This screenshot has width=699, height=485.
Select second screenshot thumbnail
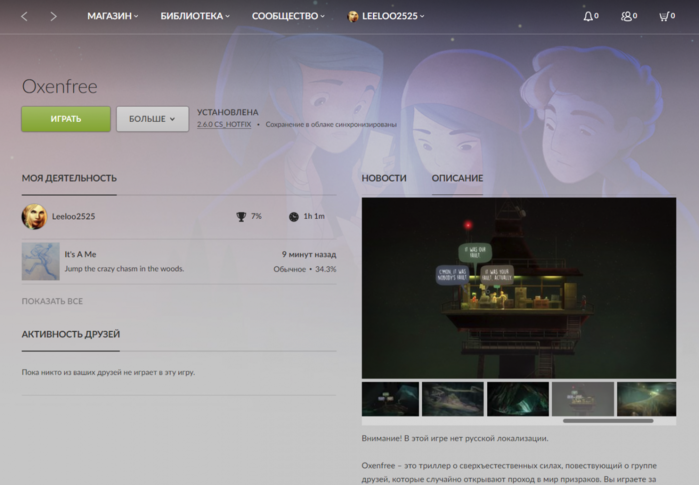click(x=452, y=399)
